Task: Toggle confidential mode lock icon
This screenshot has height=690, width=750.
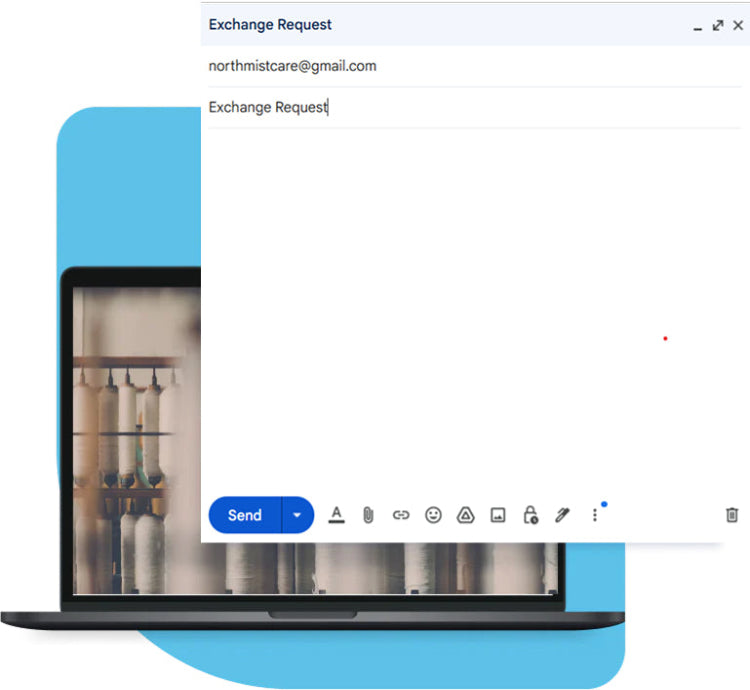Action: (x=530, y=515)
